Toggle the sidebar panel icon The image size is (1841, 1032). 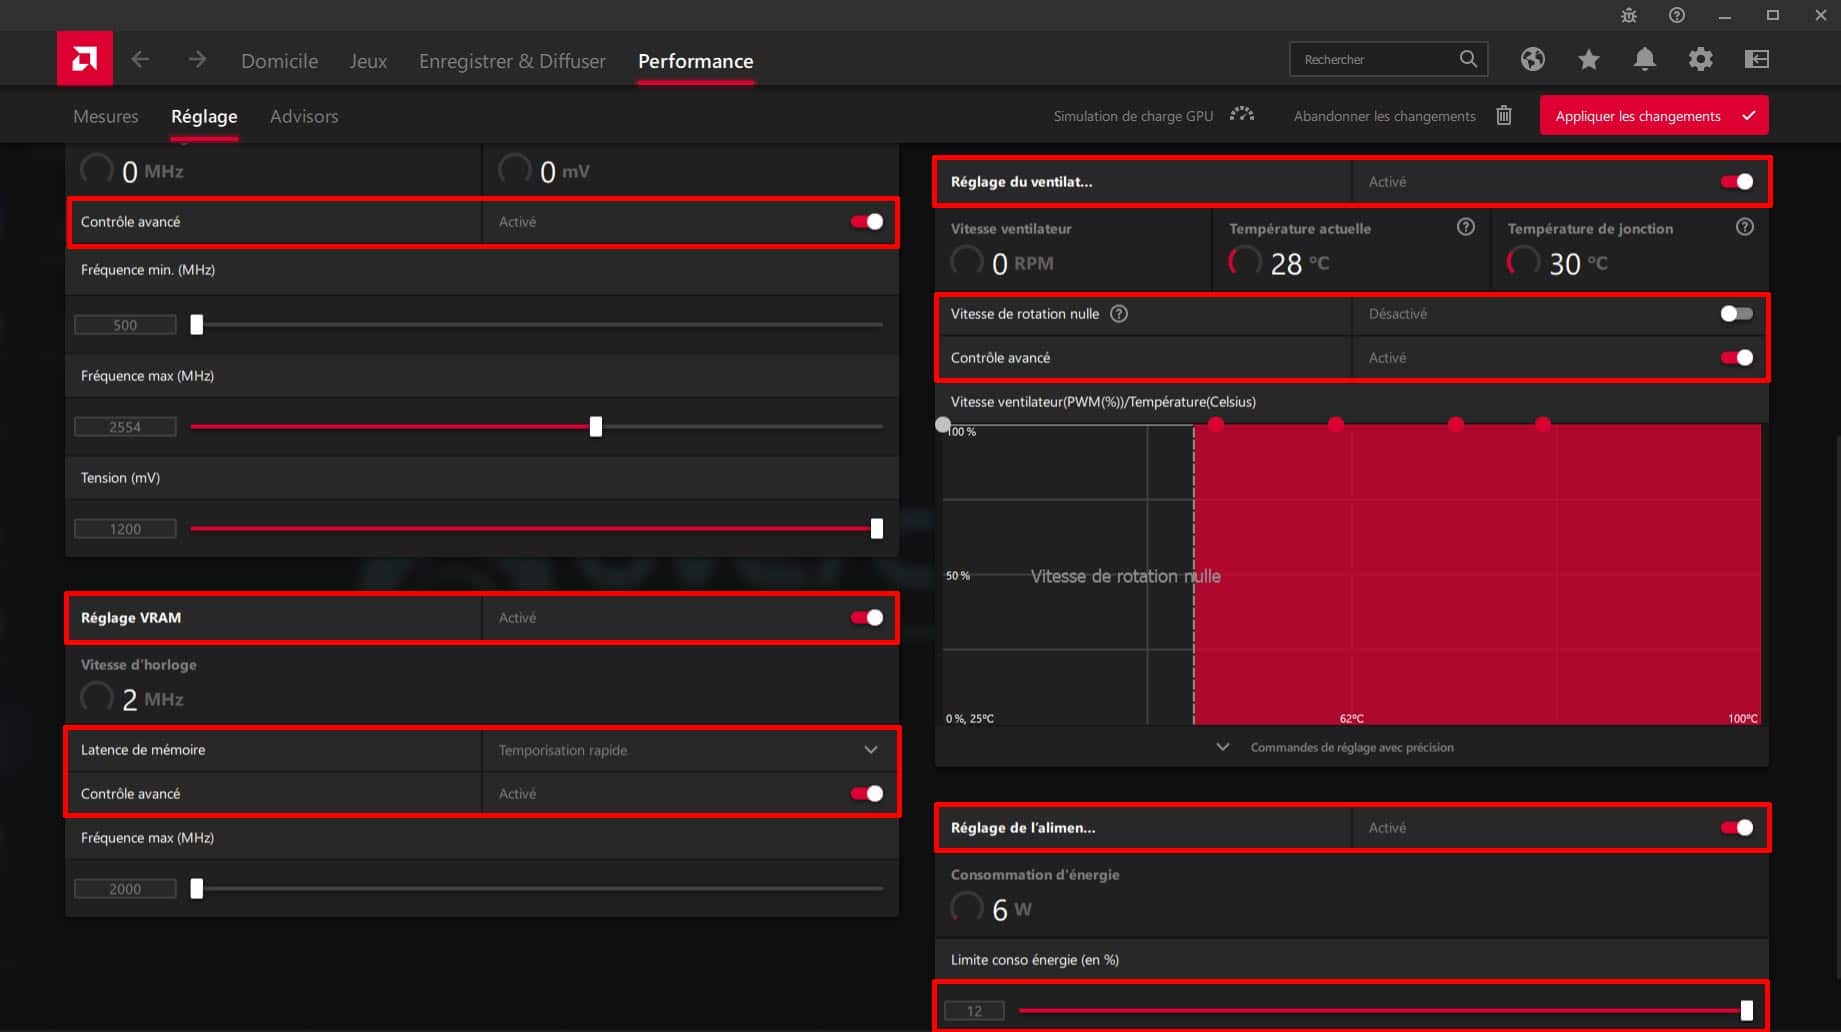click(x=1756, y=59)
